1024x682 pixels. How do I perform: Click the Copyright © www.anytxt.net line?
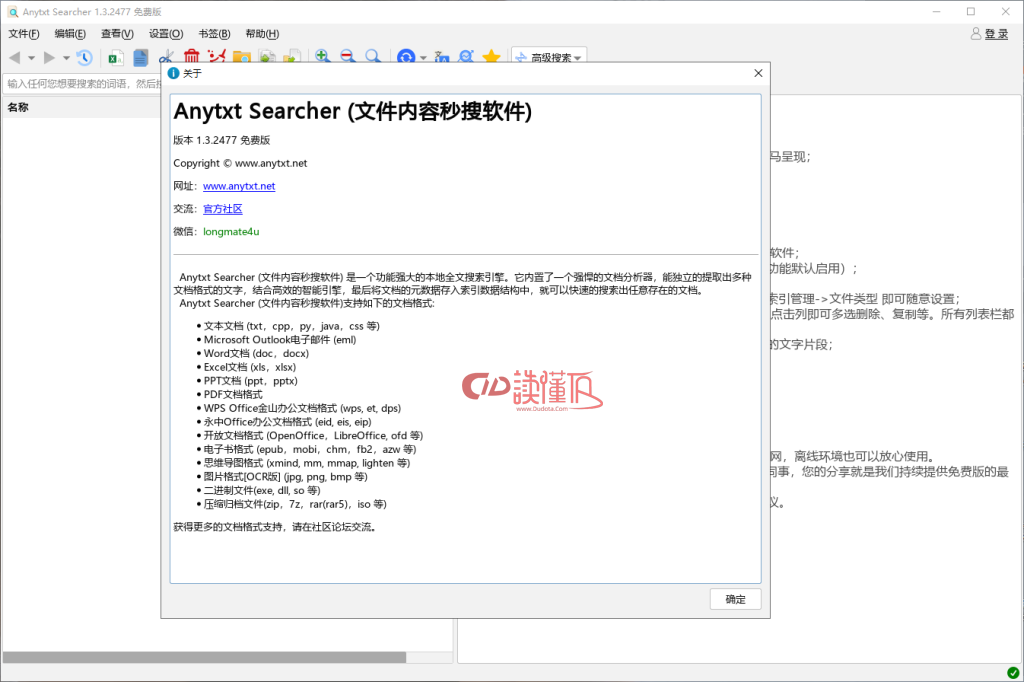(240, 163)
